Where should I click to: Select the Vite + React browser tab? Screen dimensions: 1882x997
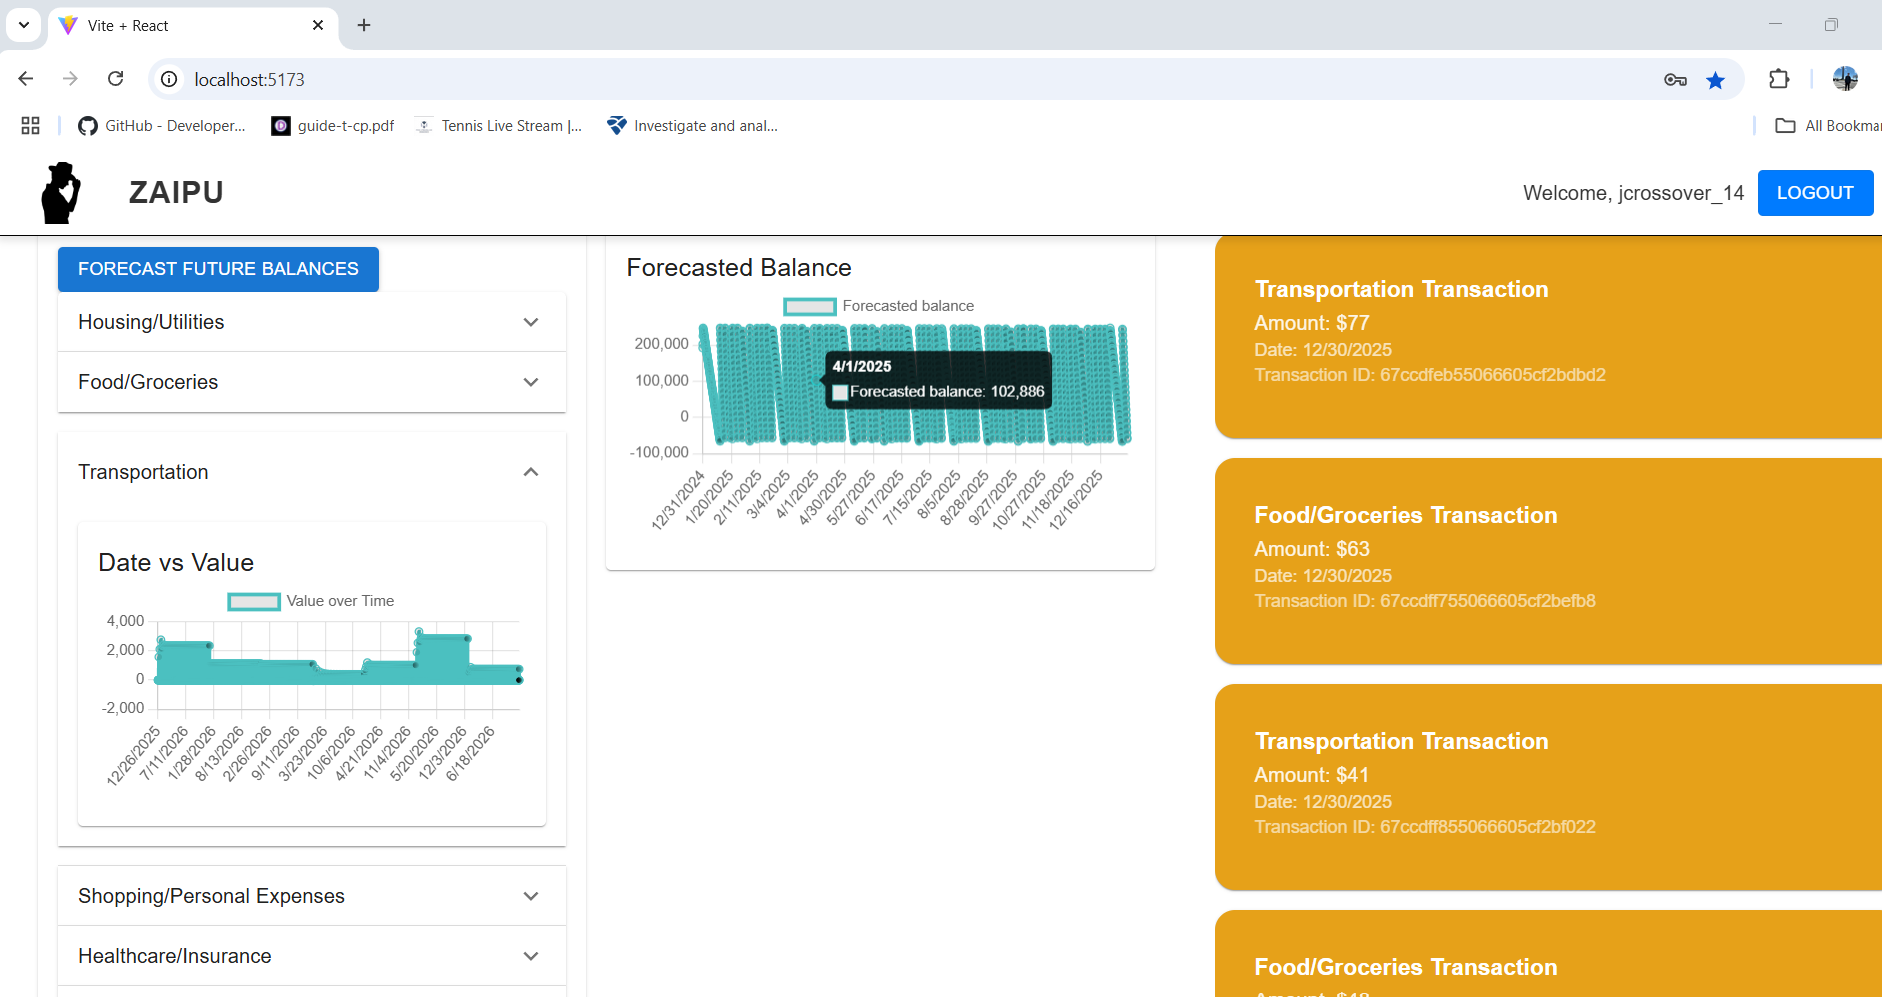[192, 26]
